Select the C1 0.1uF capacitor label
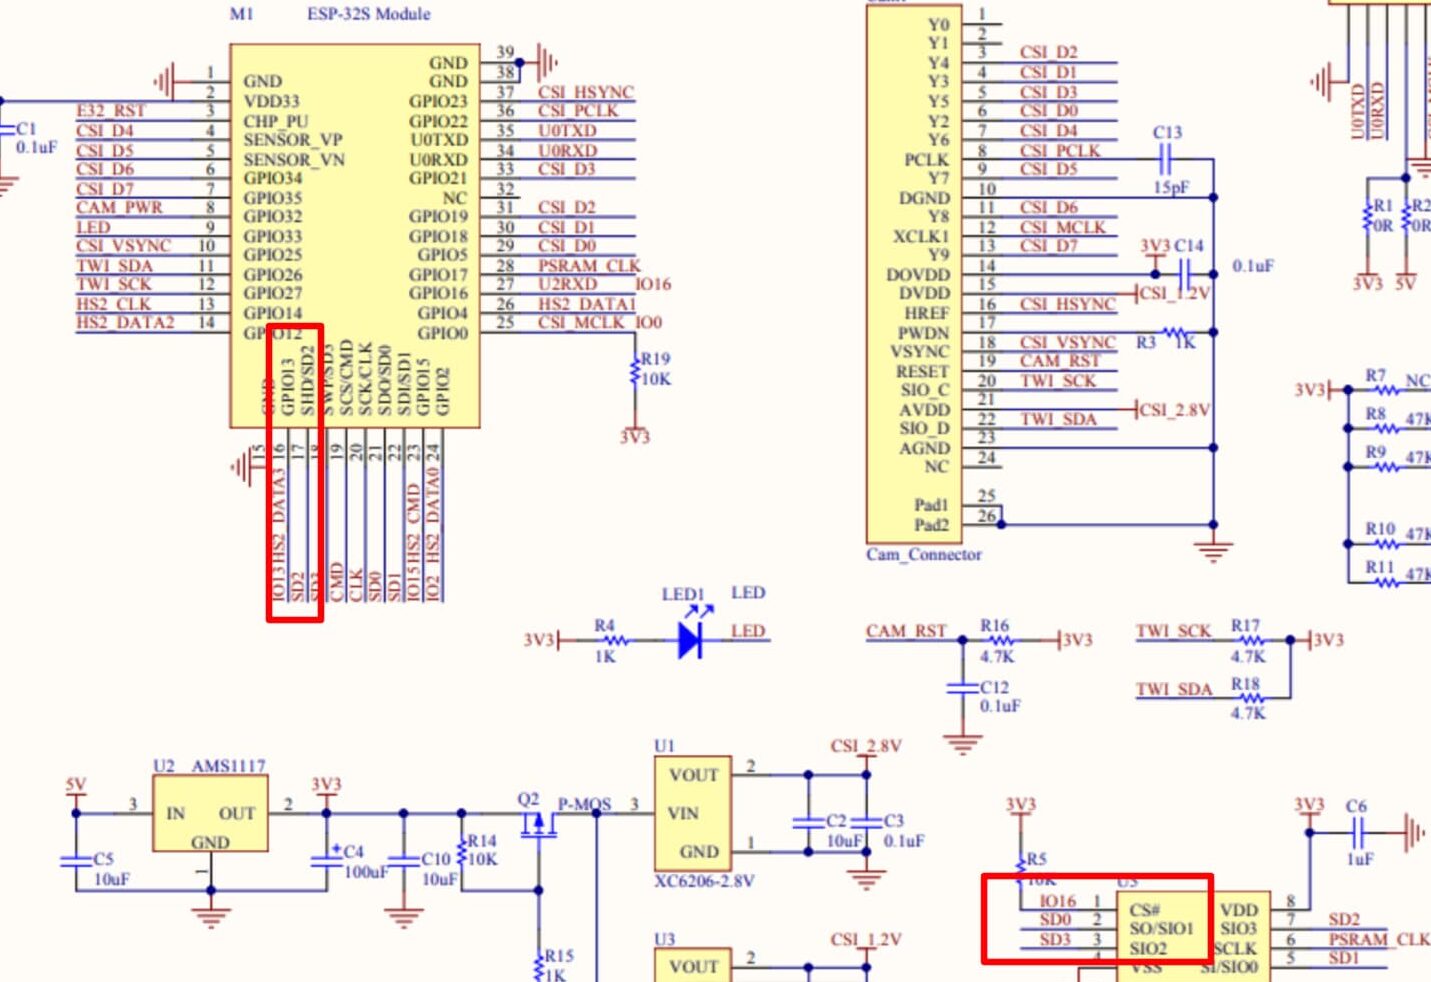The height and width of the screenshot is (982, 1431). (x=36, y=138)
